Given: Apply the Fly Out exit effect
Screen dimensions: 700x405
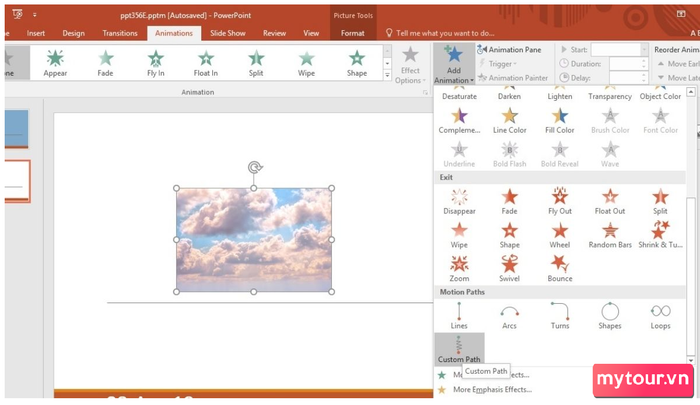Looking at the screenshot, I should pos(560,201).
